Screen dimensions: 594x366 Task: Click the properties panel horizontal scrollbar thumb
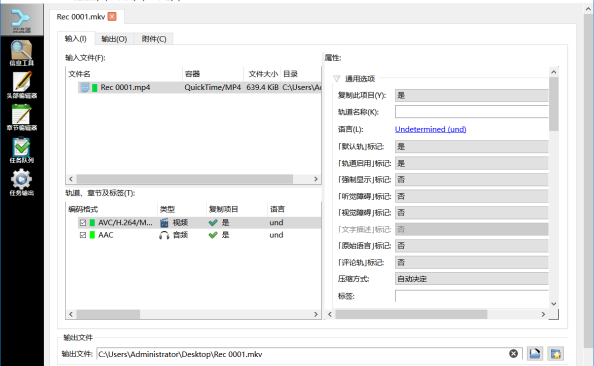point(411,314)
